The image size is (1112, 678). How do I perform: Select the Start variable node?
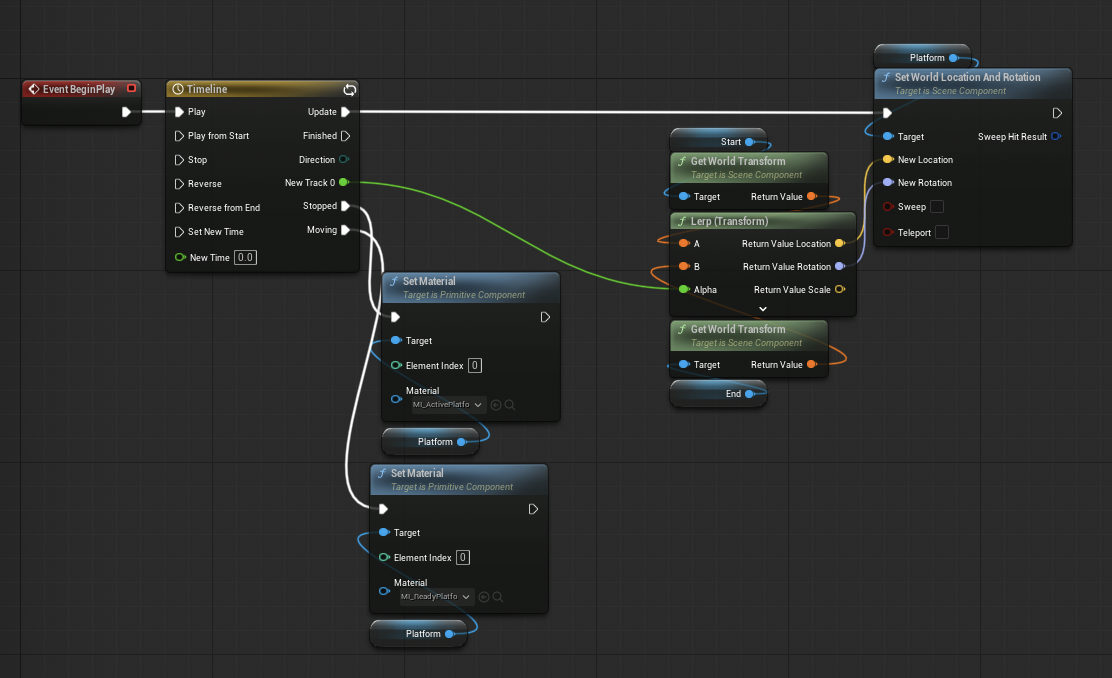(x=718, y=141)
